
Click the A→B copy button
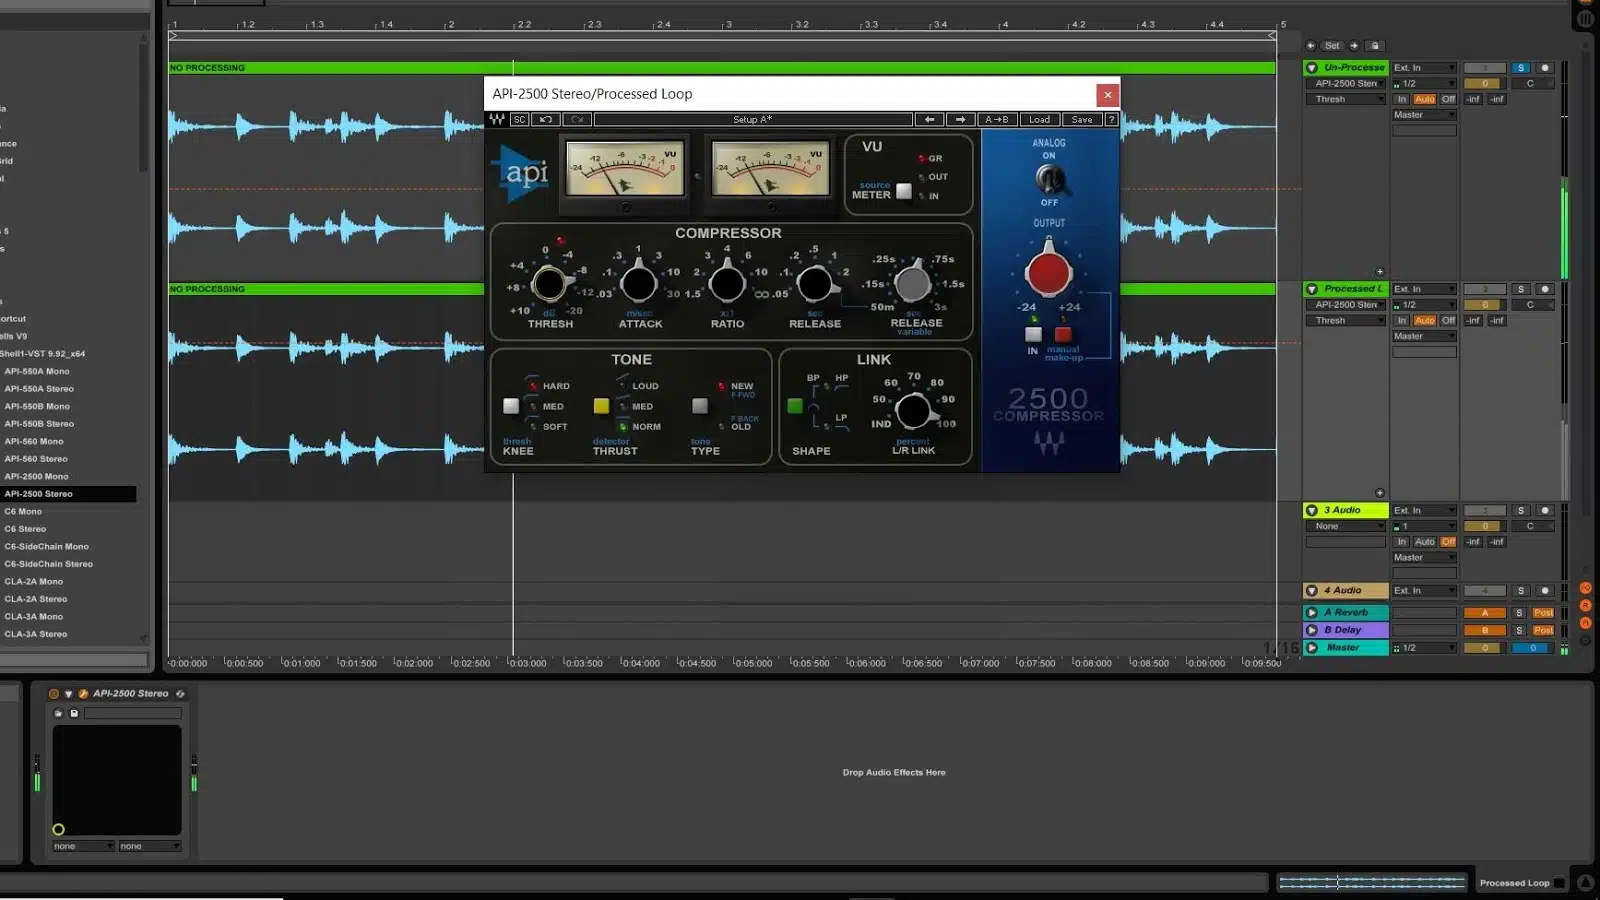coord(997,119)
